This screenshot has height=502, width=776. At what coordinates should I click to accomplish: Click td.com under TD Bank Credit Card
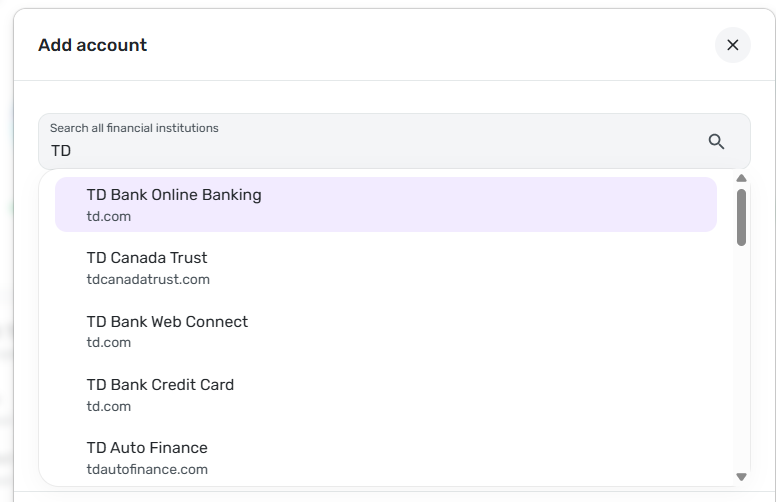108,406
